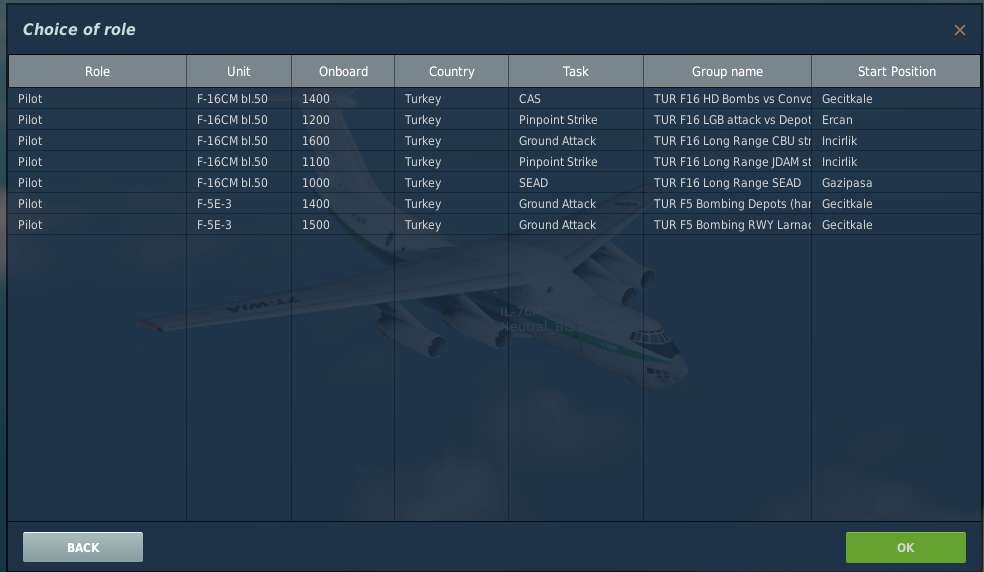Image resolution: width=984 pixels, height=572 pixels.
Task: Sort by the Unit column header
Action: pyautogui.click(x=239, y=72)
